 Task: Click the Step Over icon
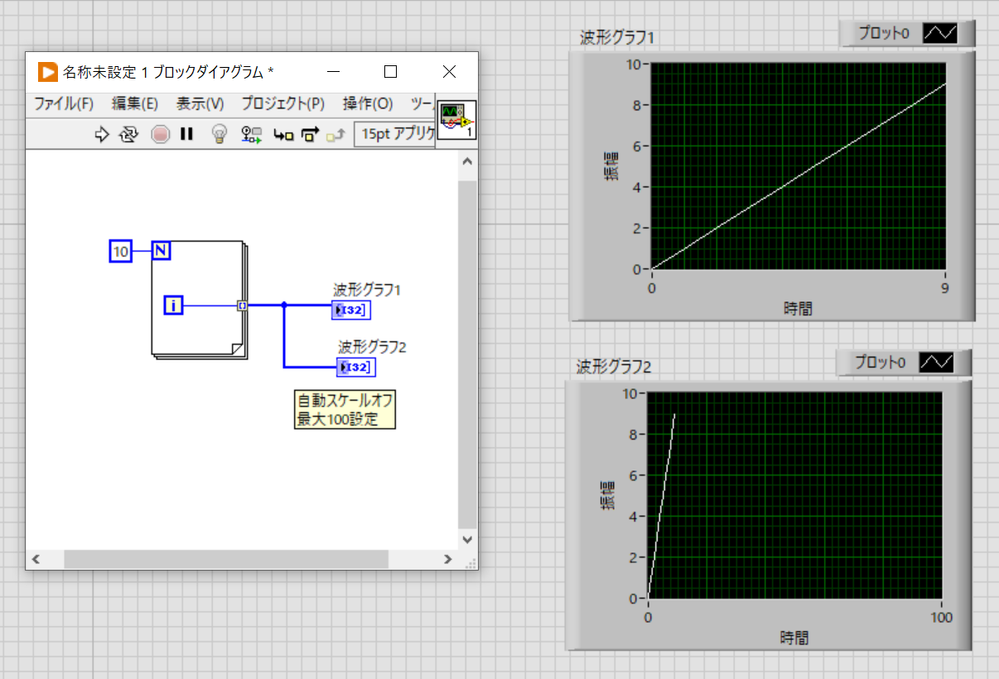(x=310, y=134)
